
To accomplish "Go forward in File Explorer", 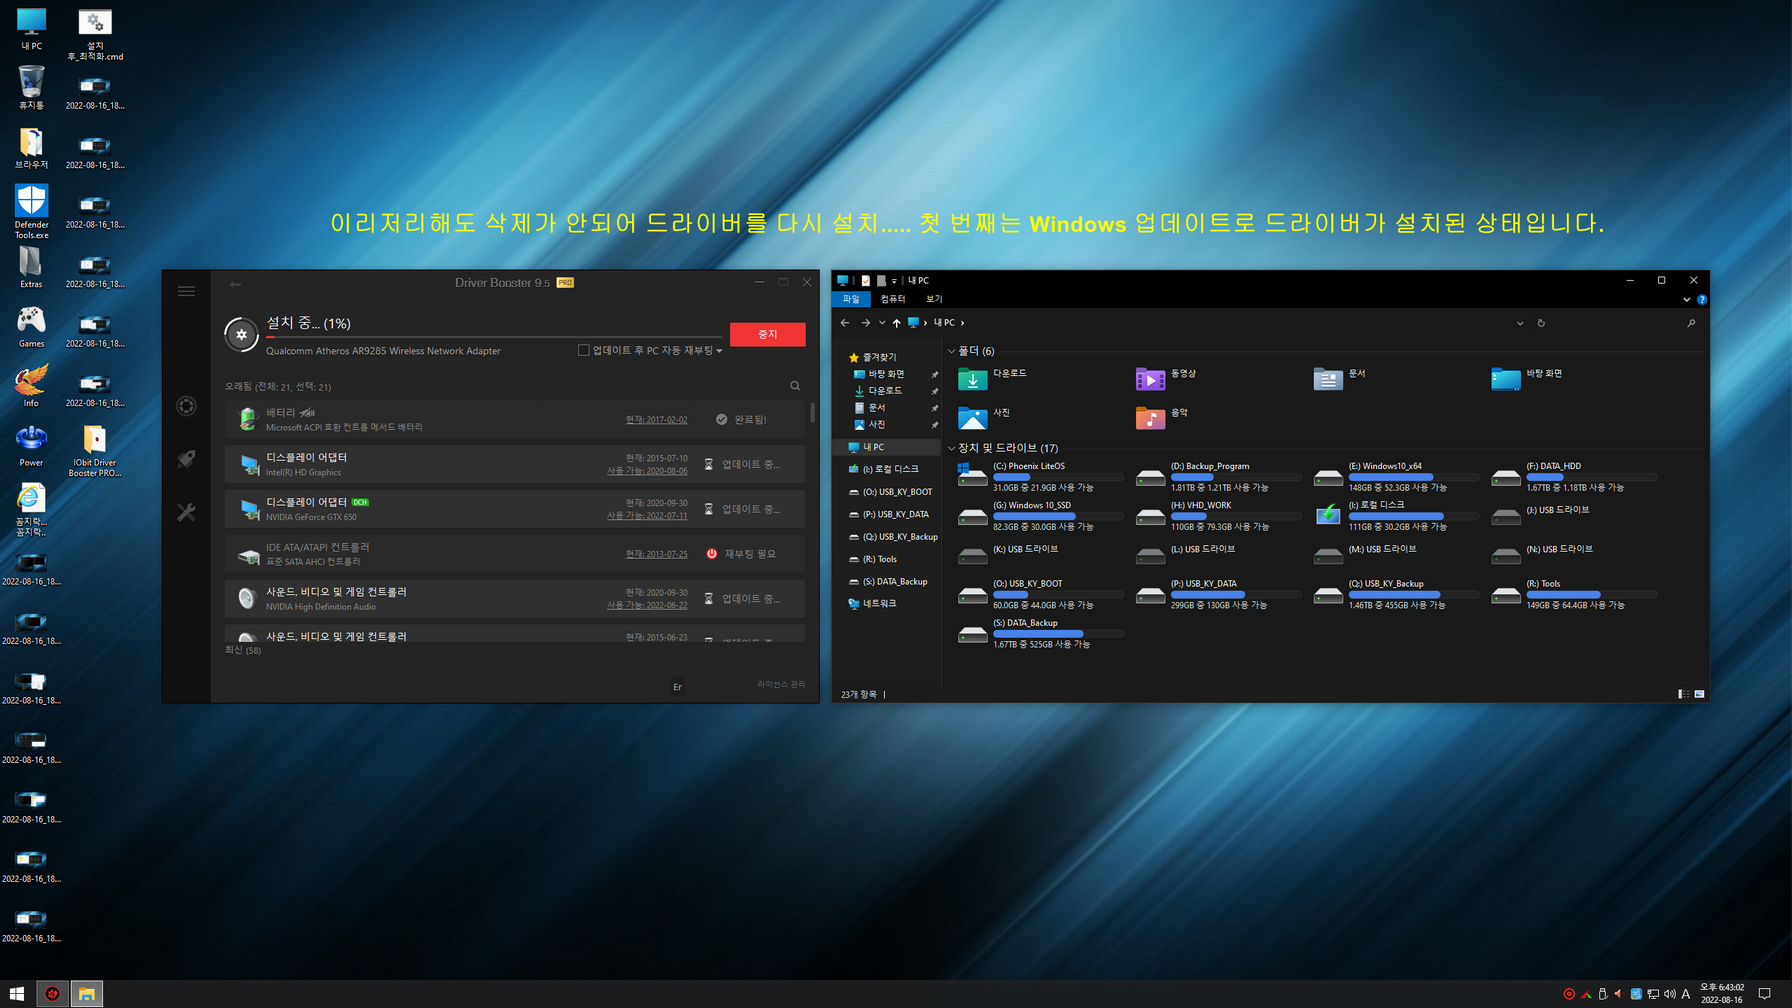I will [866, 323].
